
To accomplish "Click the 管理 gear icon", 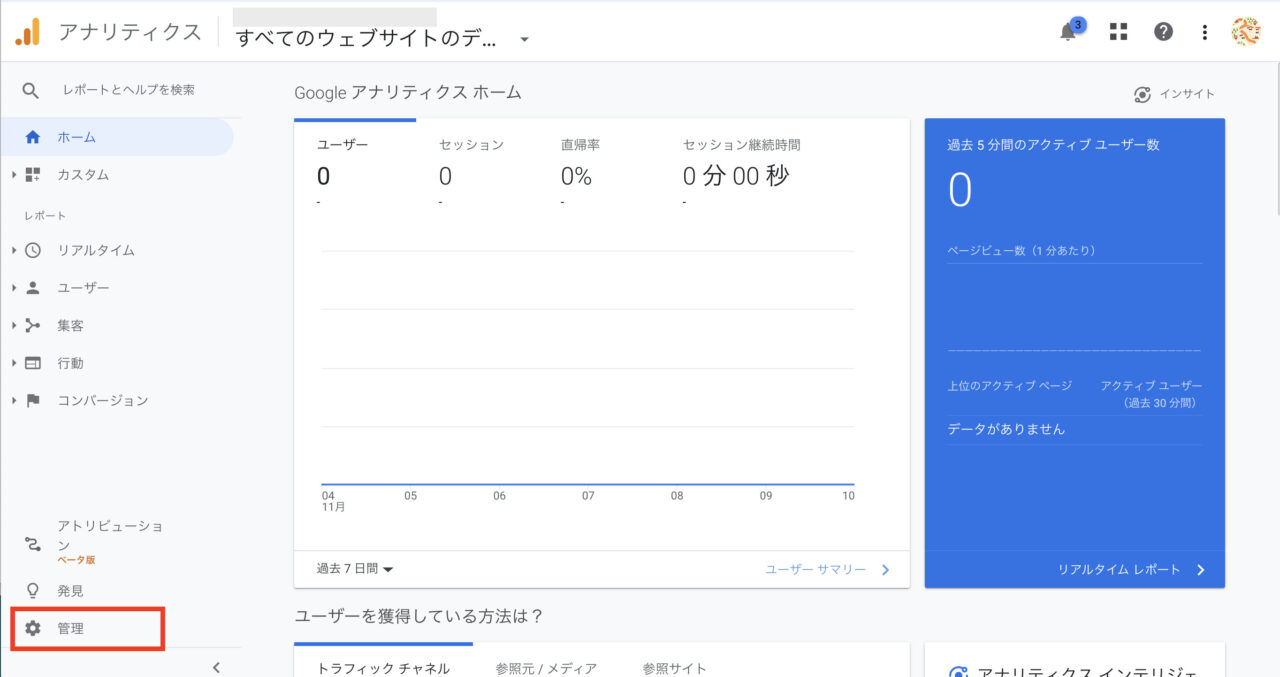I will click(33, 628).
